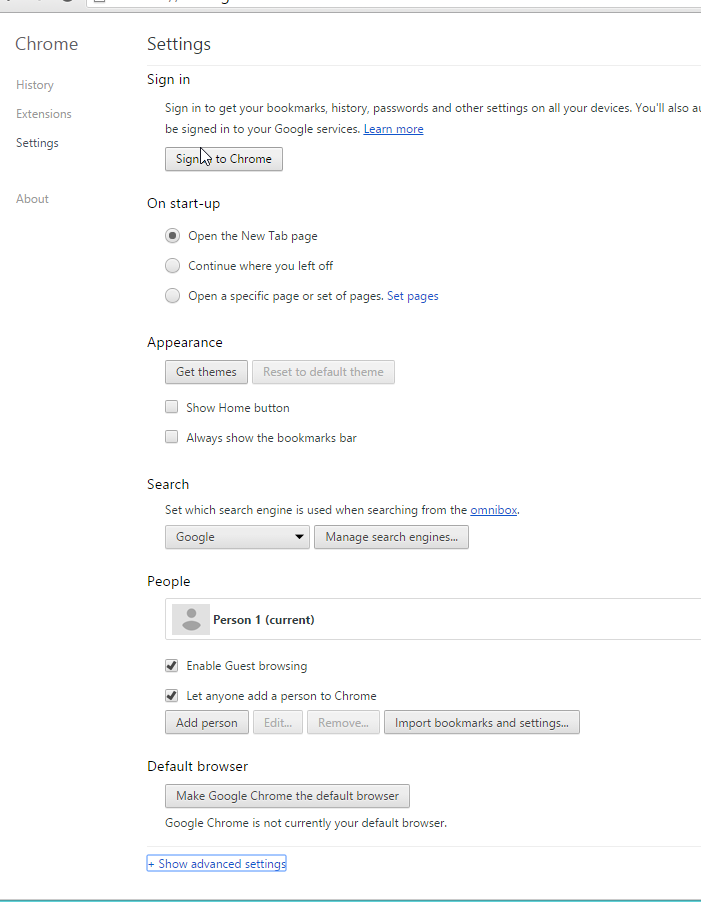The image size is (701, 902).
Task: Expand Show advanced settings
Action: 217,864
